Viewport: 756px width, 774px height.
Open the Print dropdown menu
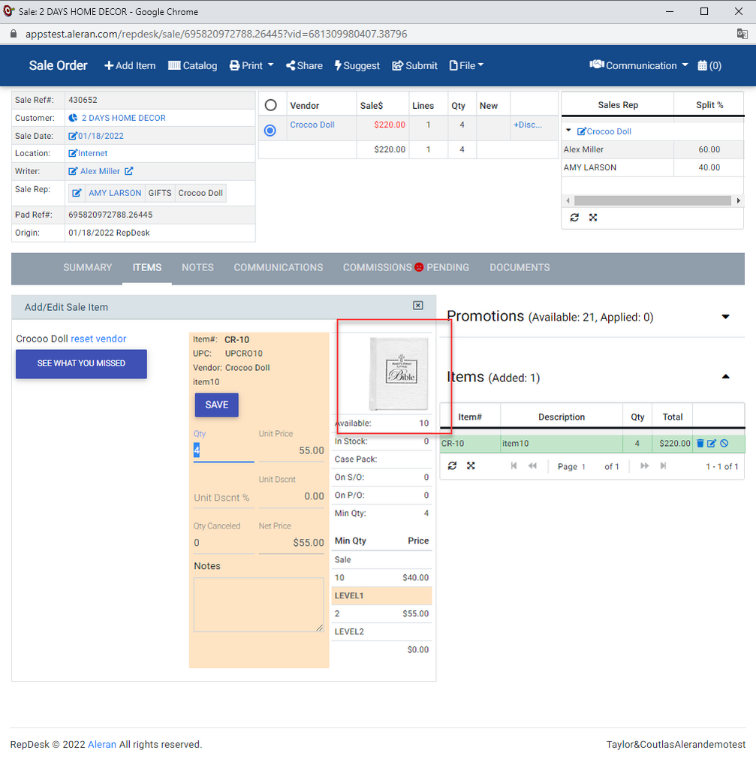coord(251,66)
